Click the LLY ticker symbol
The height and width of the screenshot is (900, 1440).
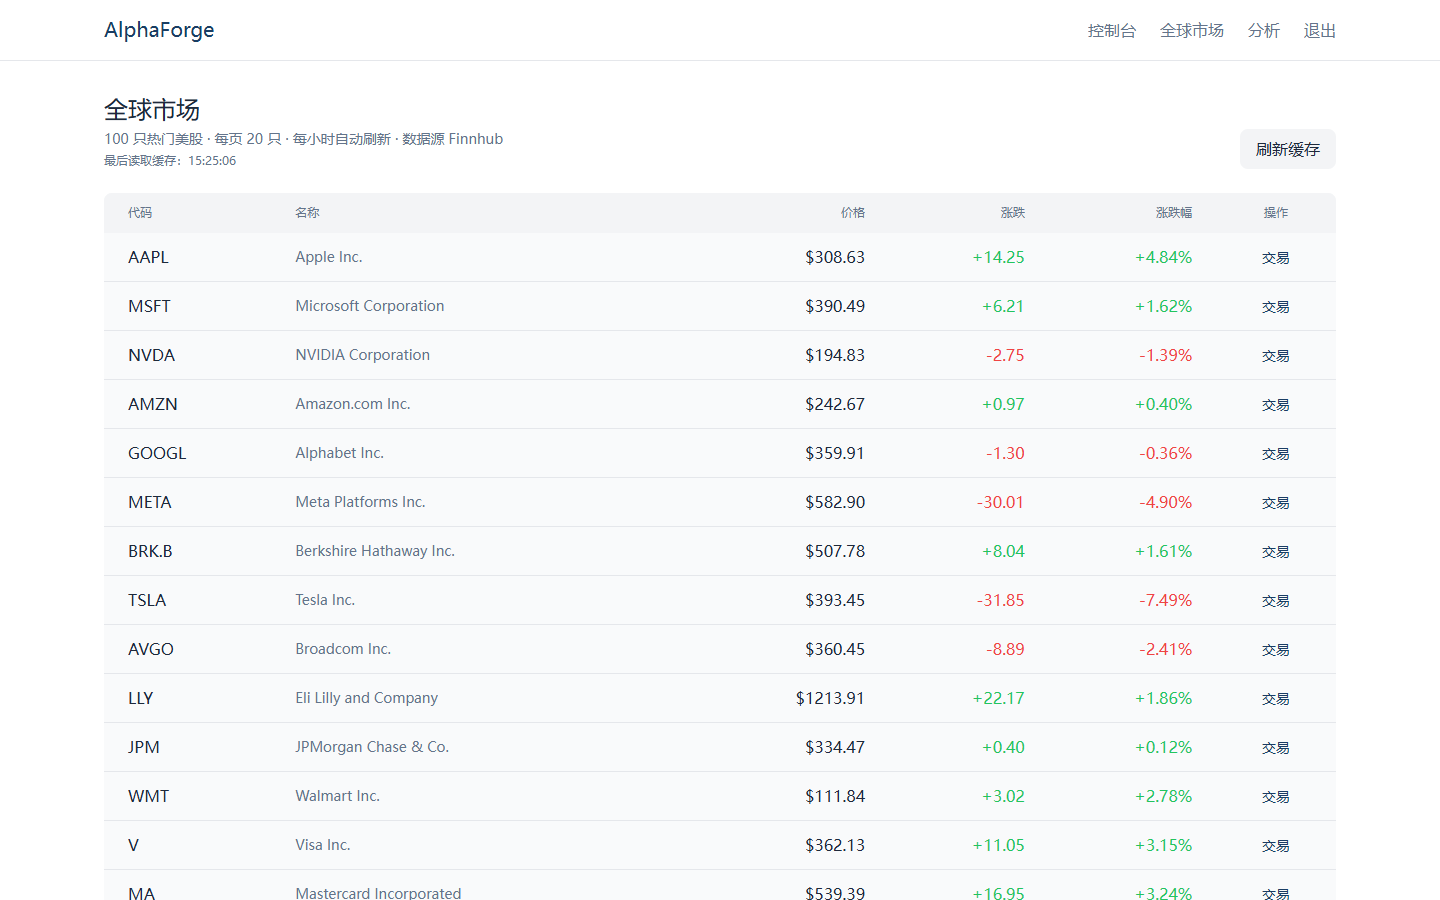(140, 698)
